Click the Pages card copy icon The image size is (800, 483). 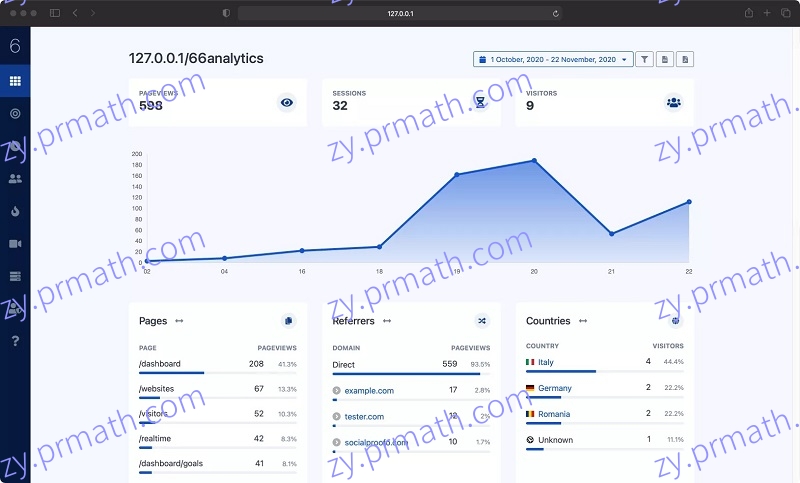[x=288, y=321]
